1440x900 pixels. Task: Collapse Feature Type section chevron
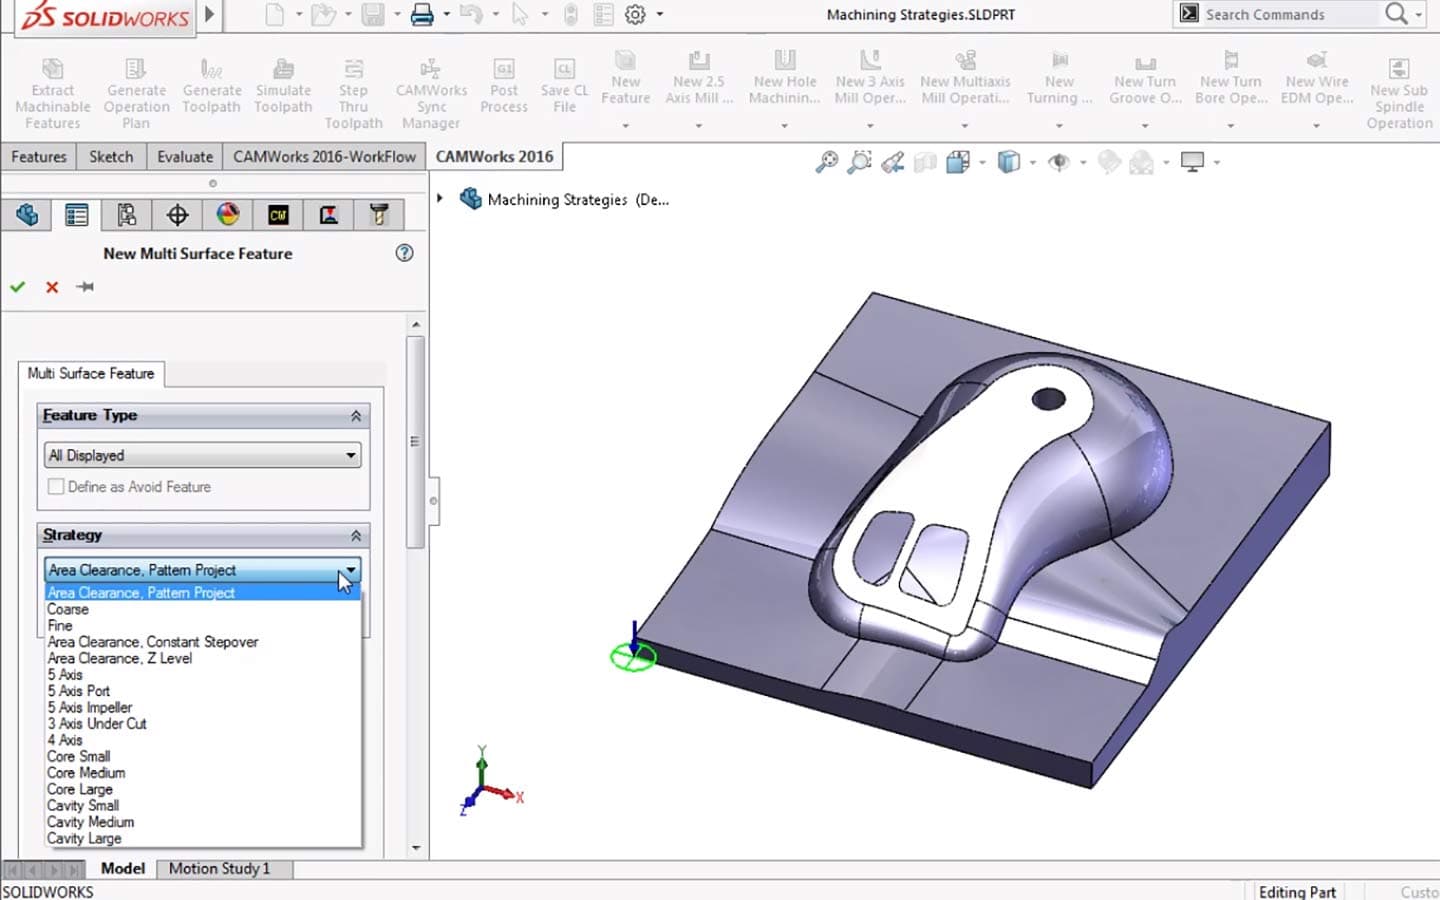point(356,416)
